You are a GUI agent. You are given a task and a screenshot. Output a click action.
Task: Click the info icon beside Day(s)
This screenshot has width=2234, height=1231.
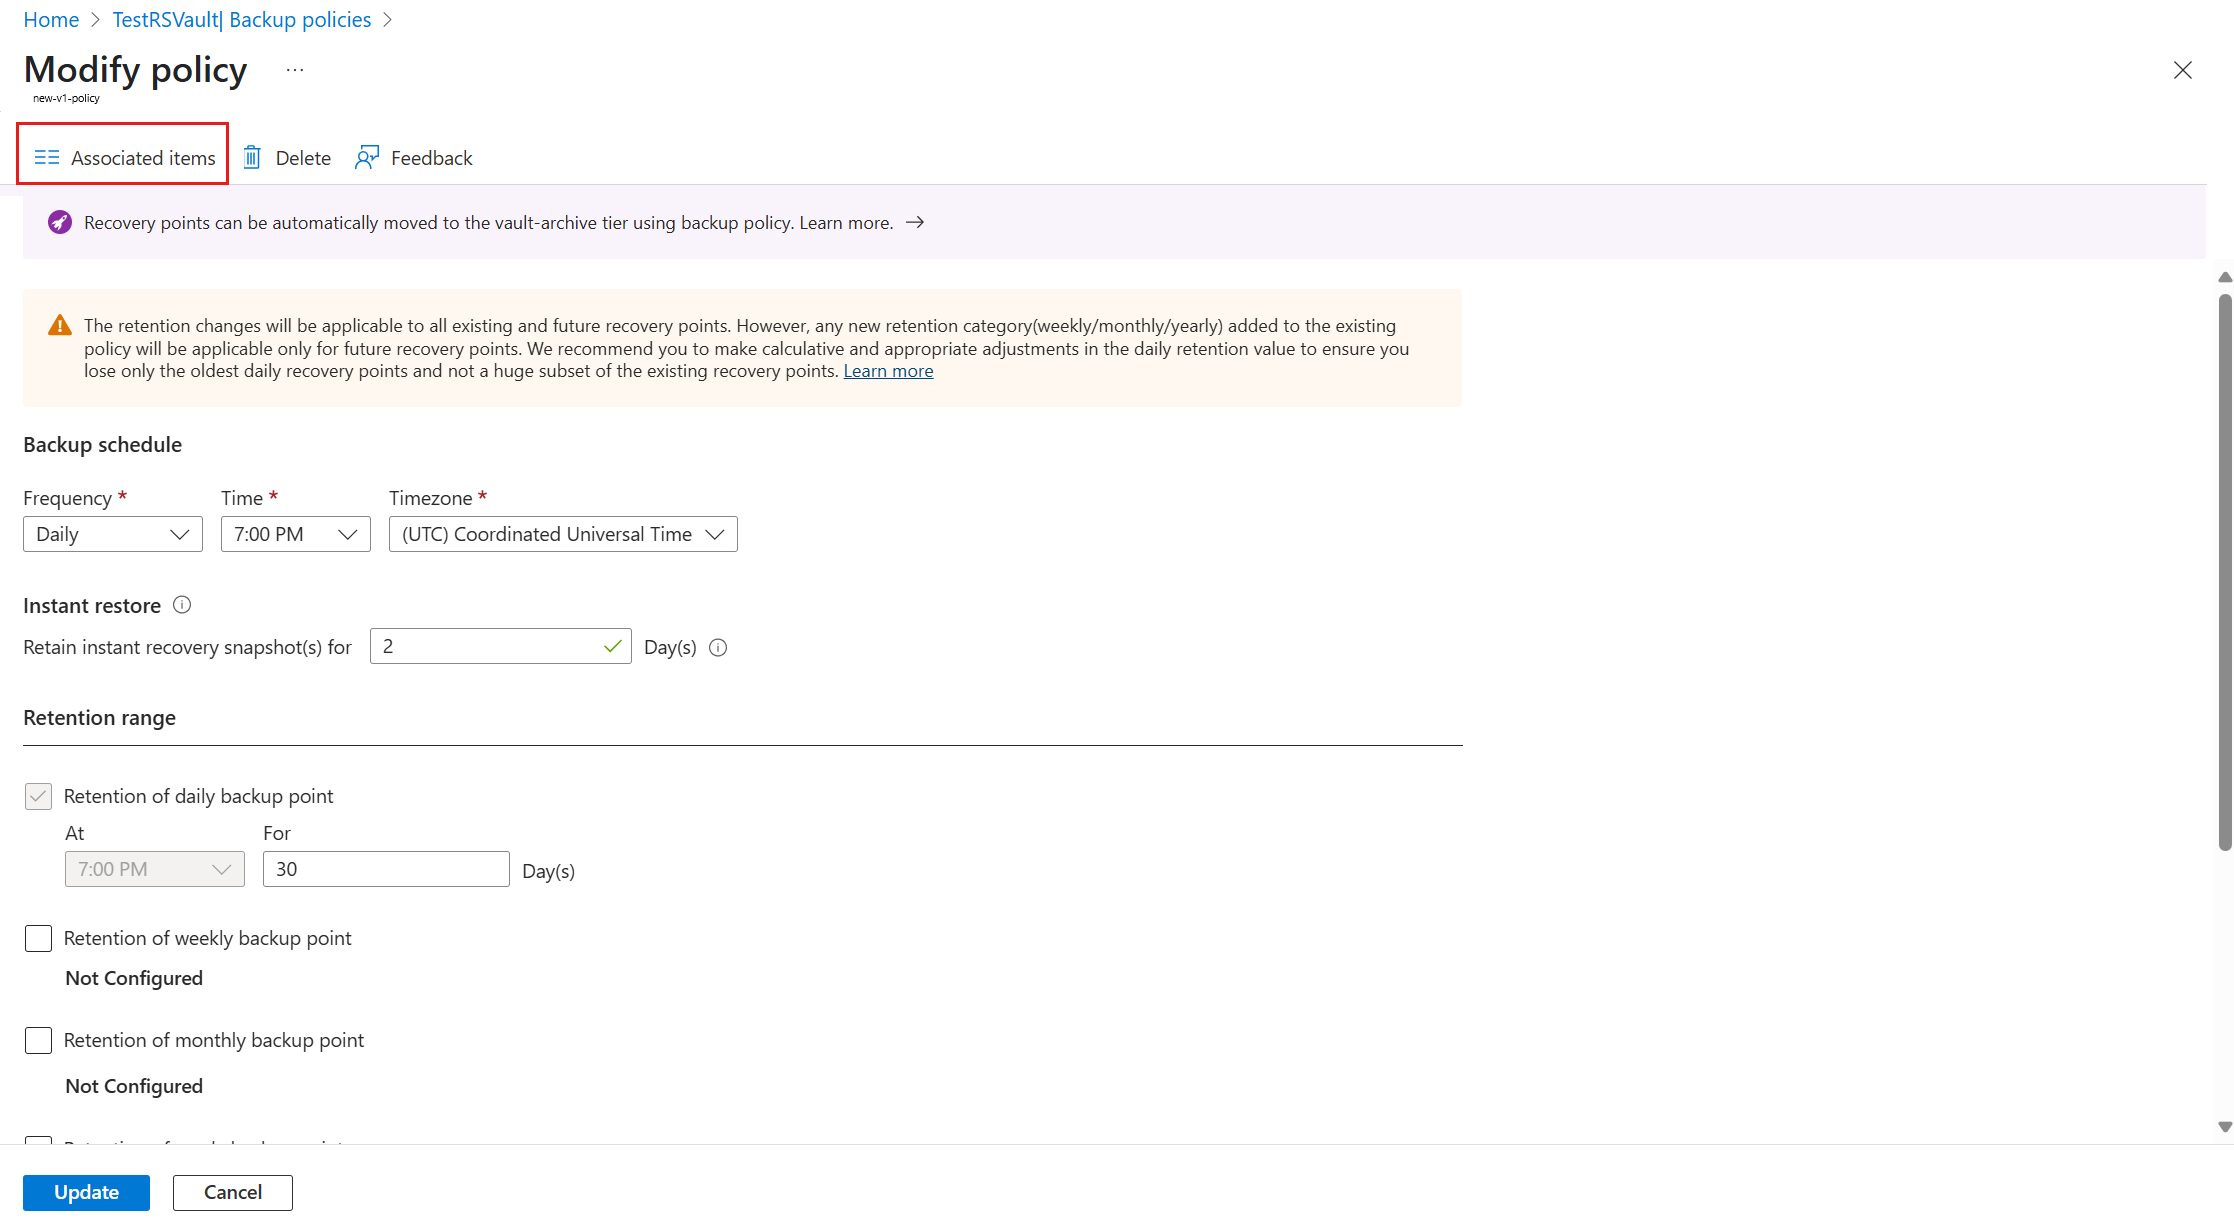click(x=718, y=648)
